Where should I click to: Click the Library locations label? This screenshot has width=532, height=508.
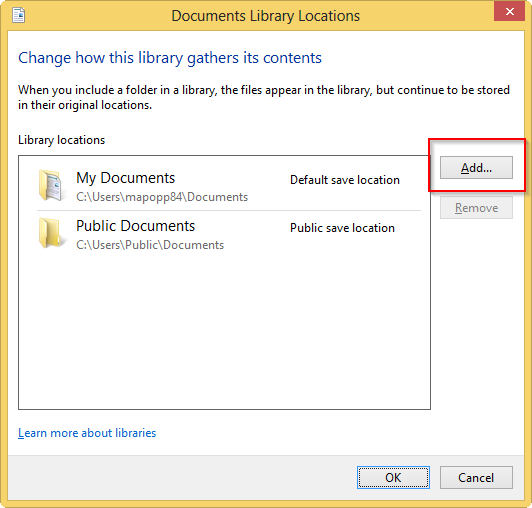click(61, 140)
